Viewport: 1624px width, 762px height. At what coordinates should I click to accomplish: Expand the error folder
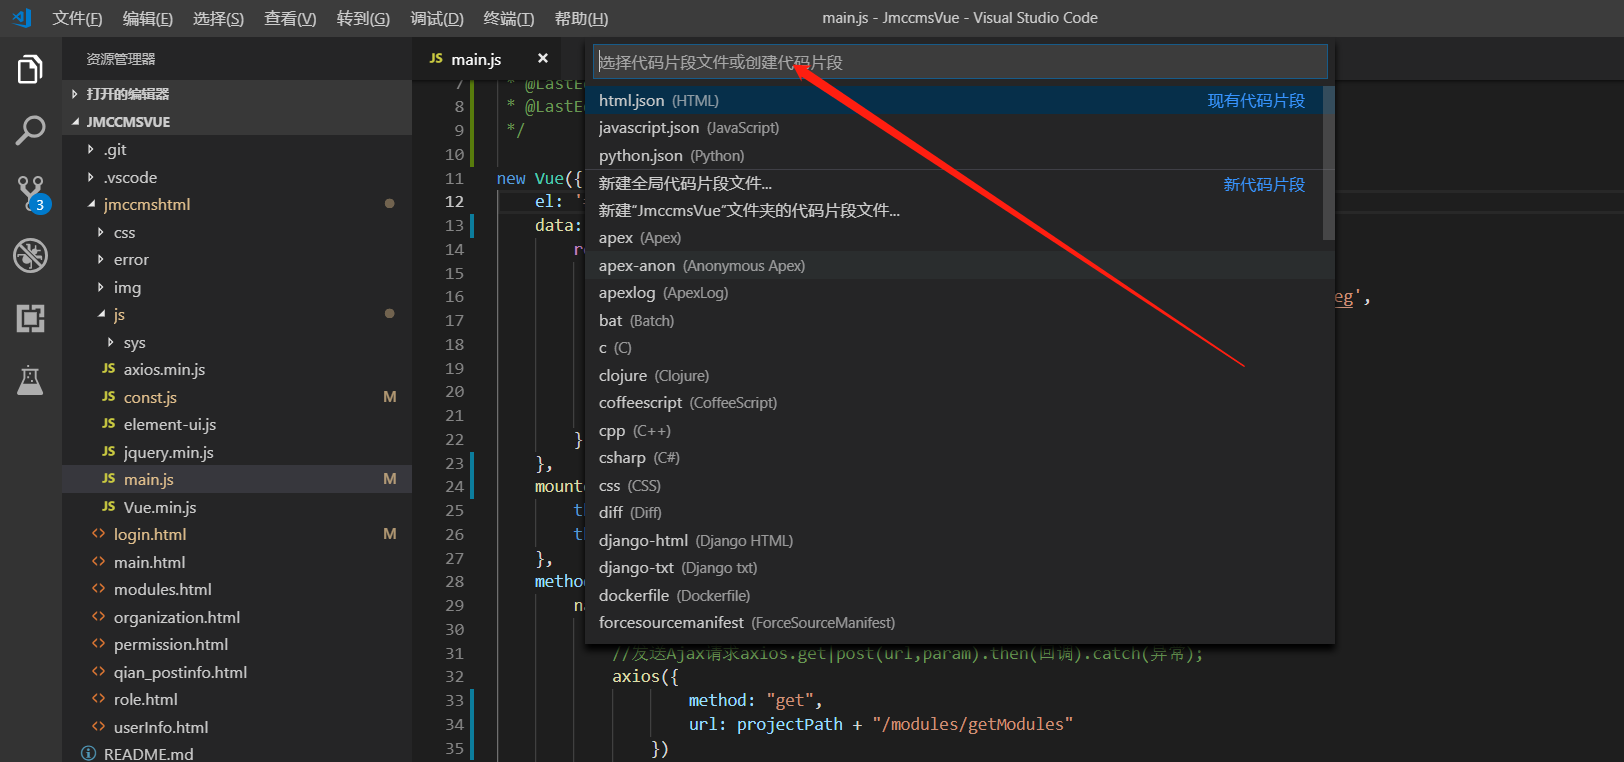point(101,259)
